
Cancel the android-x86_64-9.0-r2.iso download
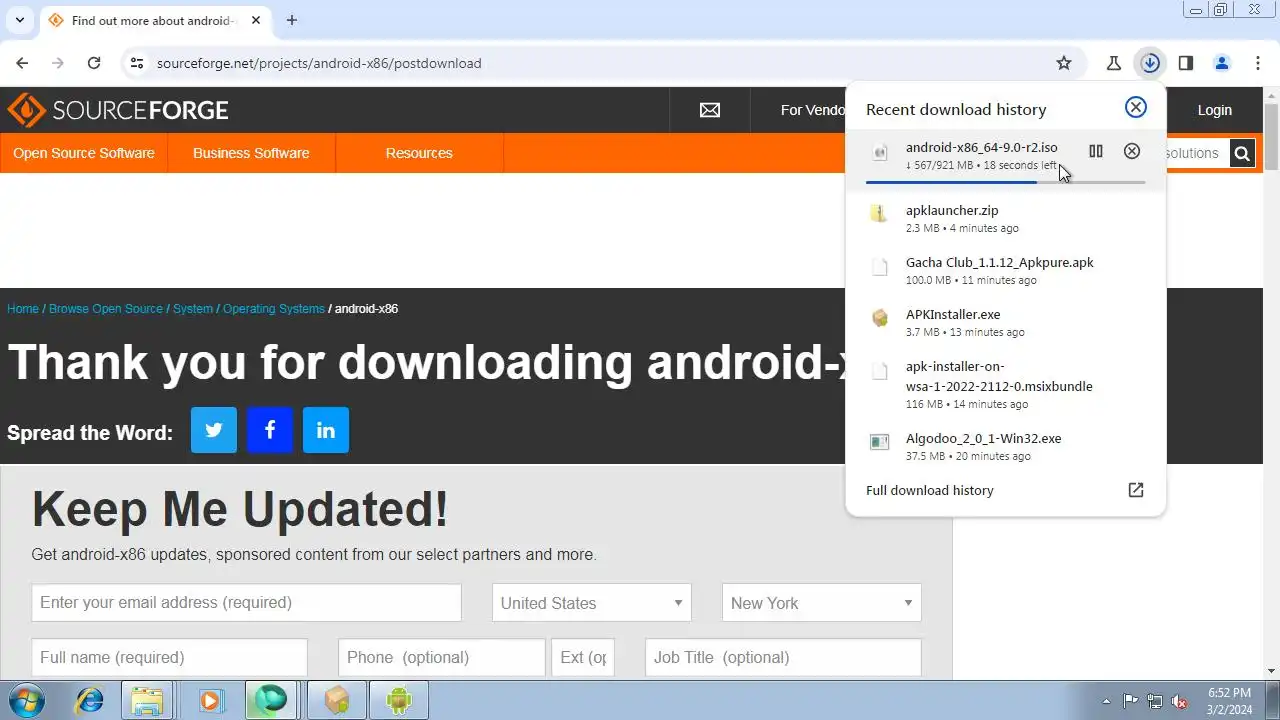tap(1132, 151)
